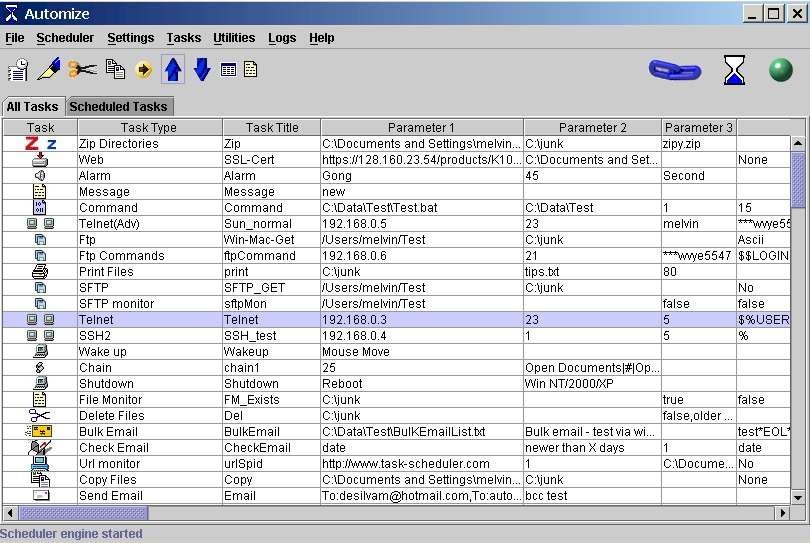Image resolution: width=810 pixels, height=543 pixels.
Task: Click the scissors cut icon in toolbar
Action: point(81,70)
